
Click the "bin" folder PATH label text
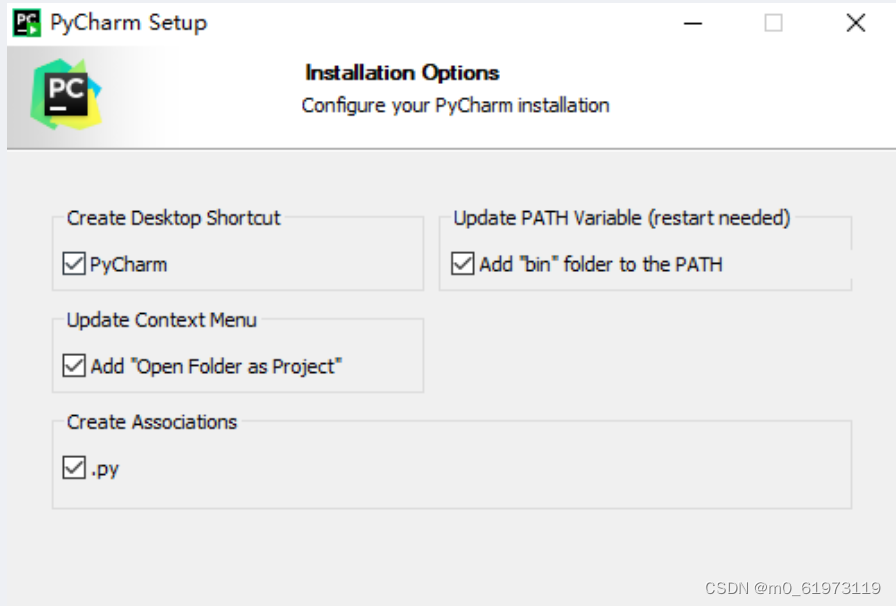click(x=600, y=264)
